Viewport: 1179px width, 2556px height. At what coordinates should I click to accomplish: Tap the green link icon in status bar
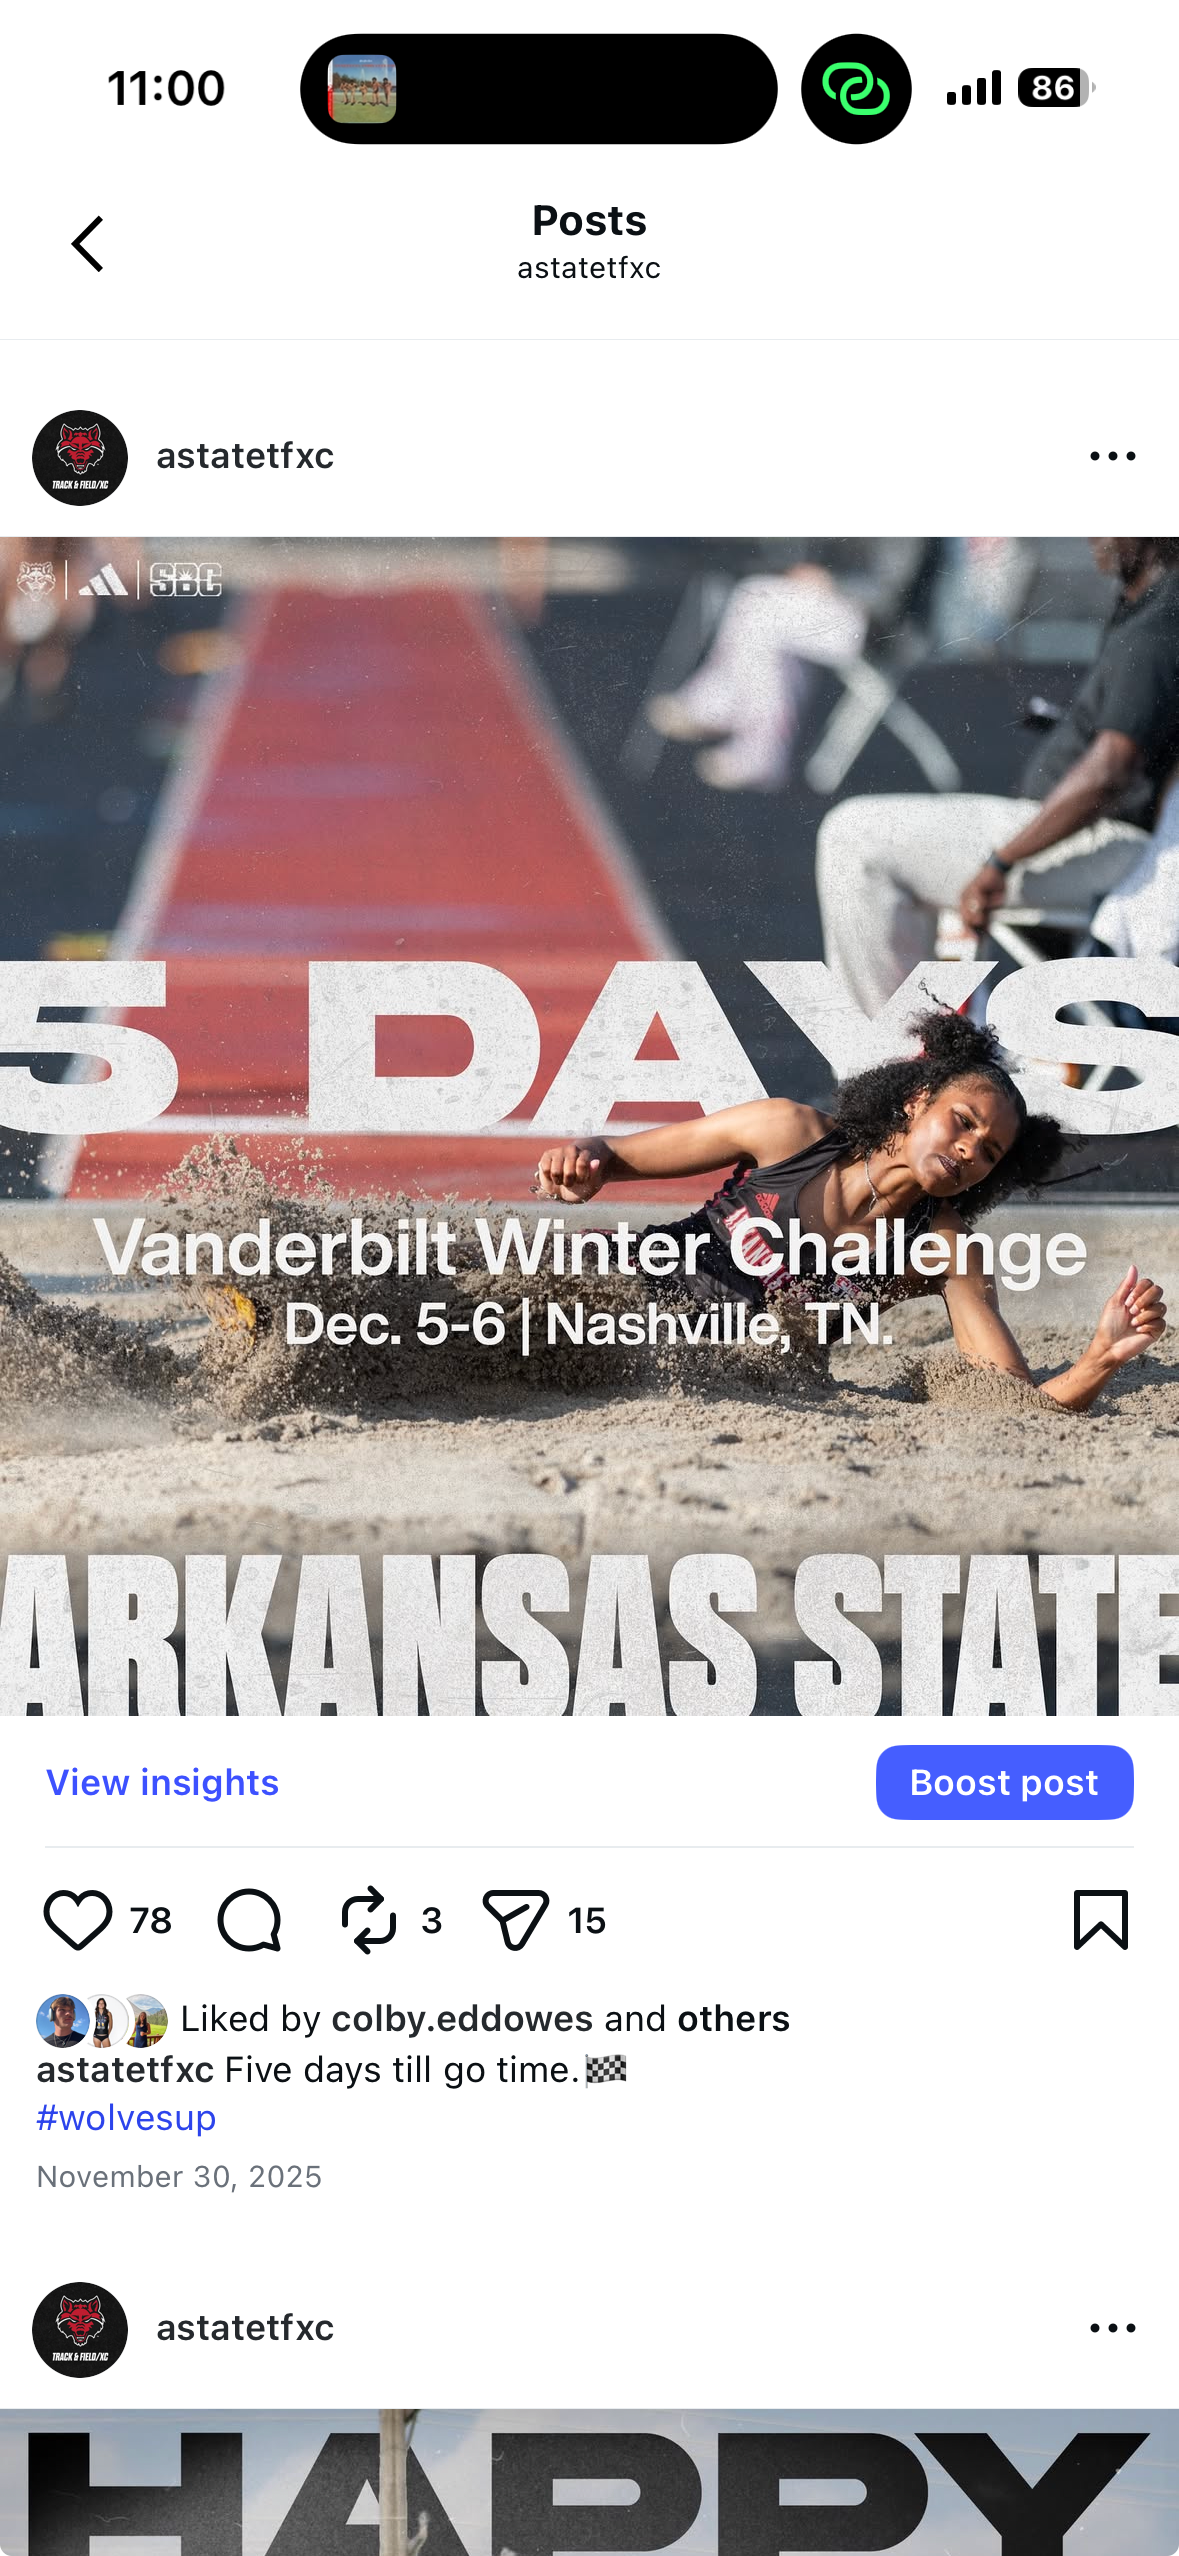pyautogui.click(x=856, y=89)
